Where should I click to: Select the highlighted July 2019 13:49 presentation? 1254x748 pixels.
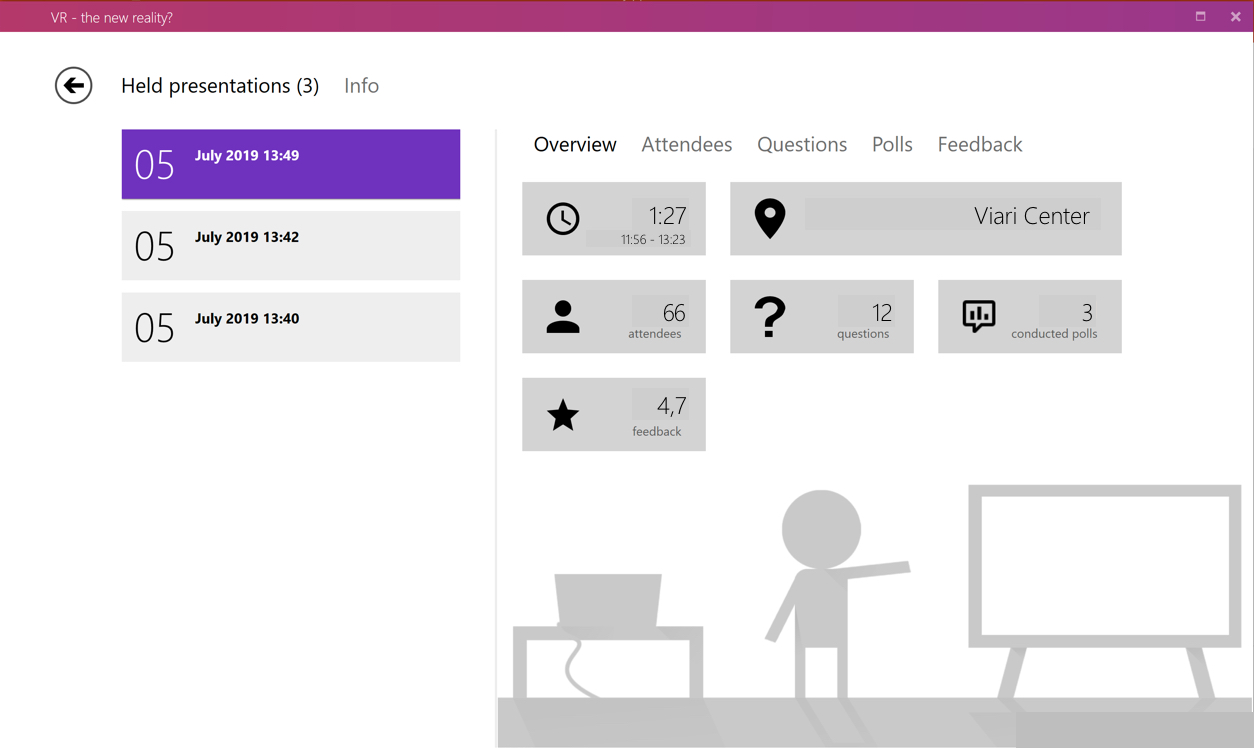[290, 164]
